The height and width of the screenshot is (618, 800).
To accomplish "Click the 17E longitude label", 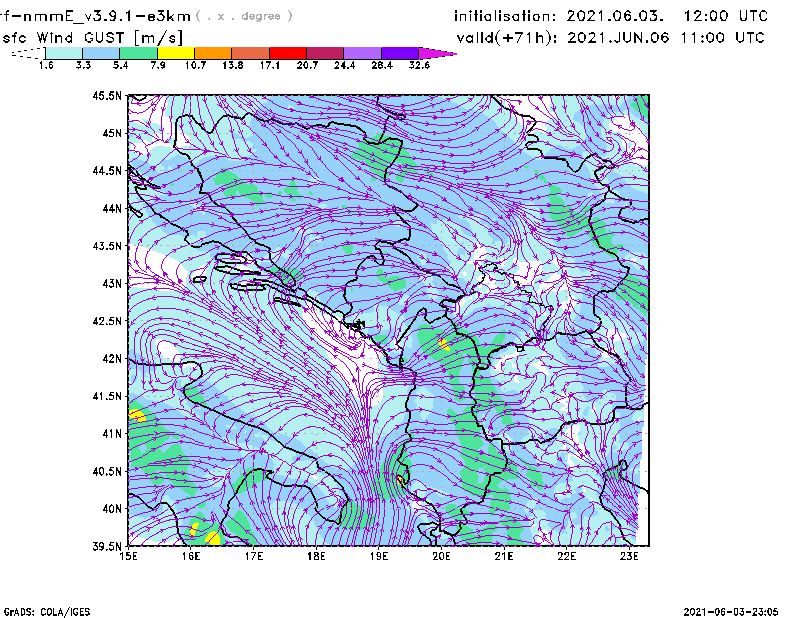I will (254, 556).
